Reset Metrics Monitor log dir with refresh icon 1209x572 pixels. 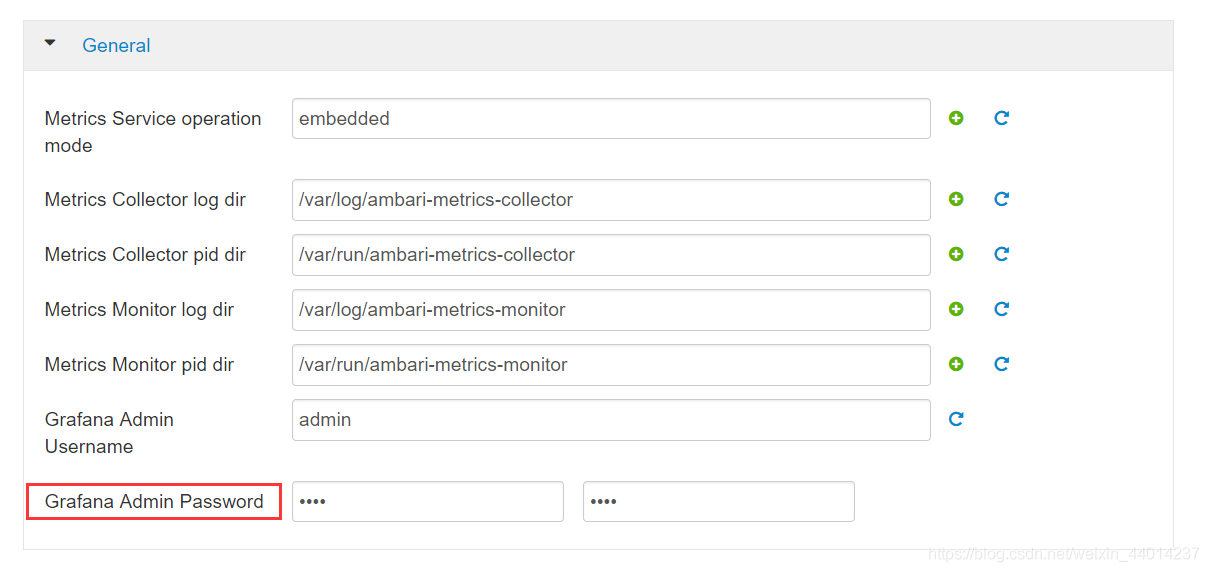pos(1001,309)
